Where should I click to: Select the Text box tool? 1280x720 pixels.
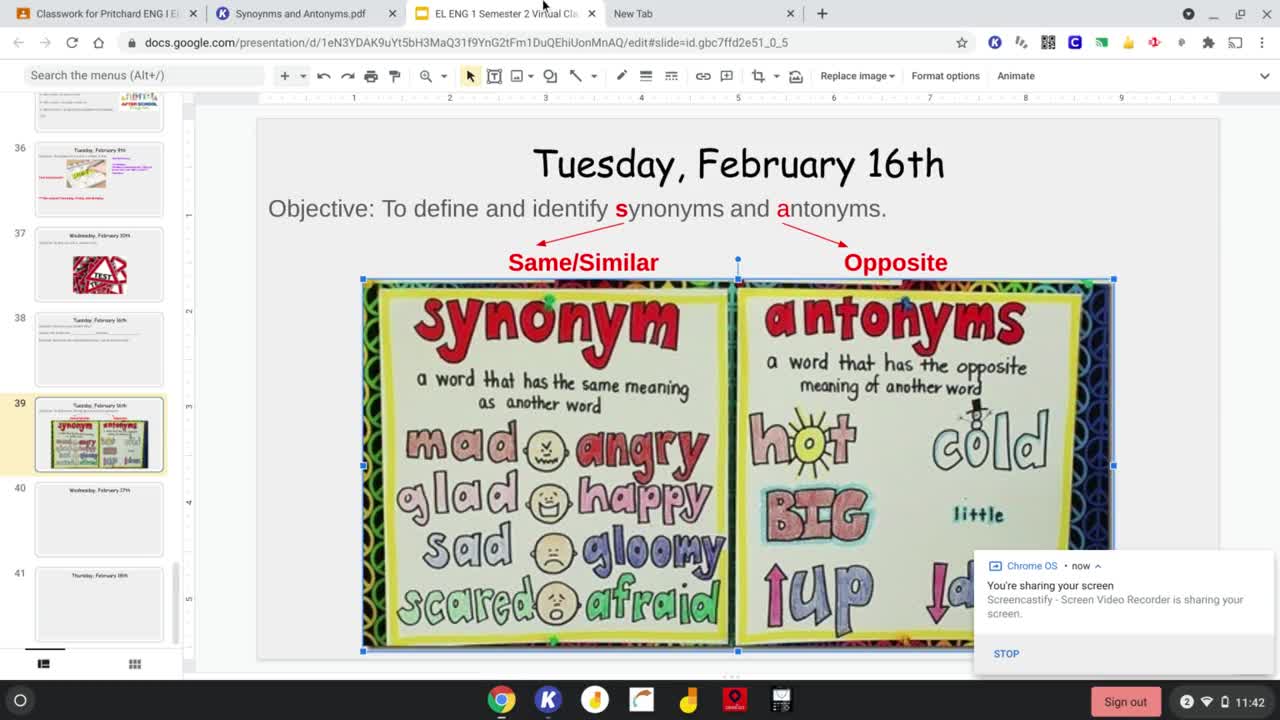click(x=494, y=76)
